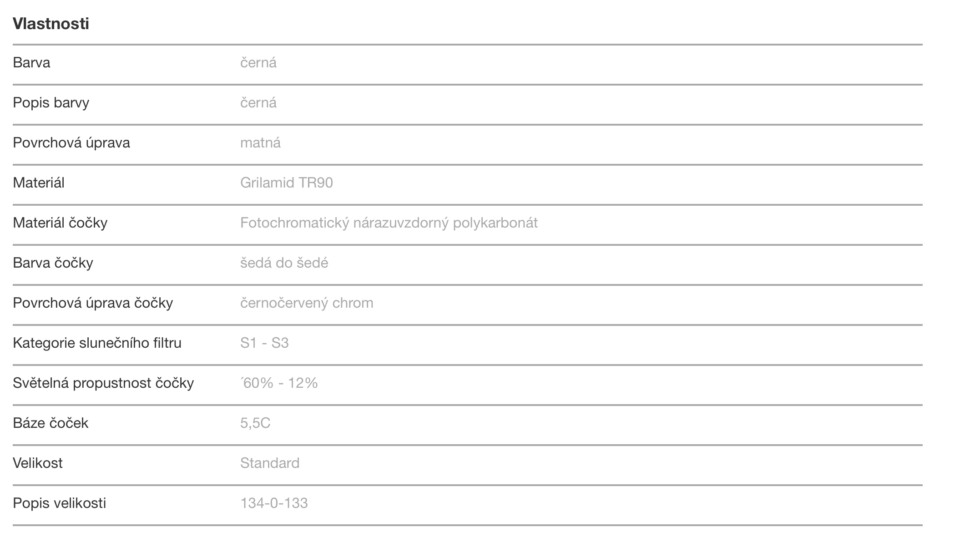Click the černočervený chrom value
The width and height of the screenshot is (970, 558).
[306, 303]
